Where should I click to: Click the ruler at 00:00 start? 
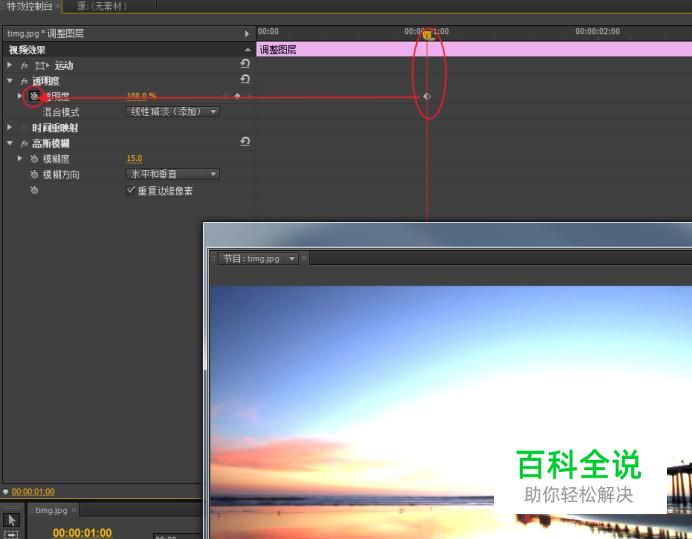pyautogui.click(x=268, y=31)
